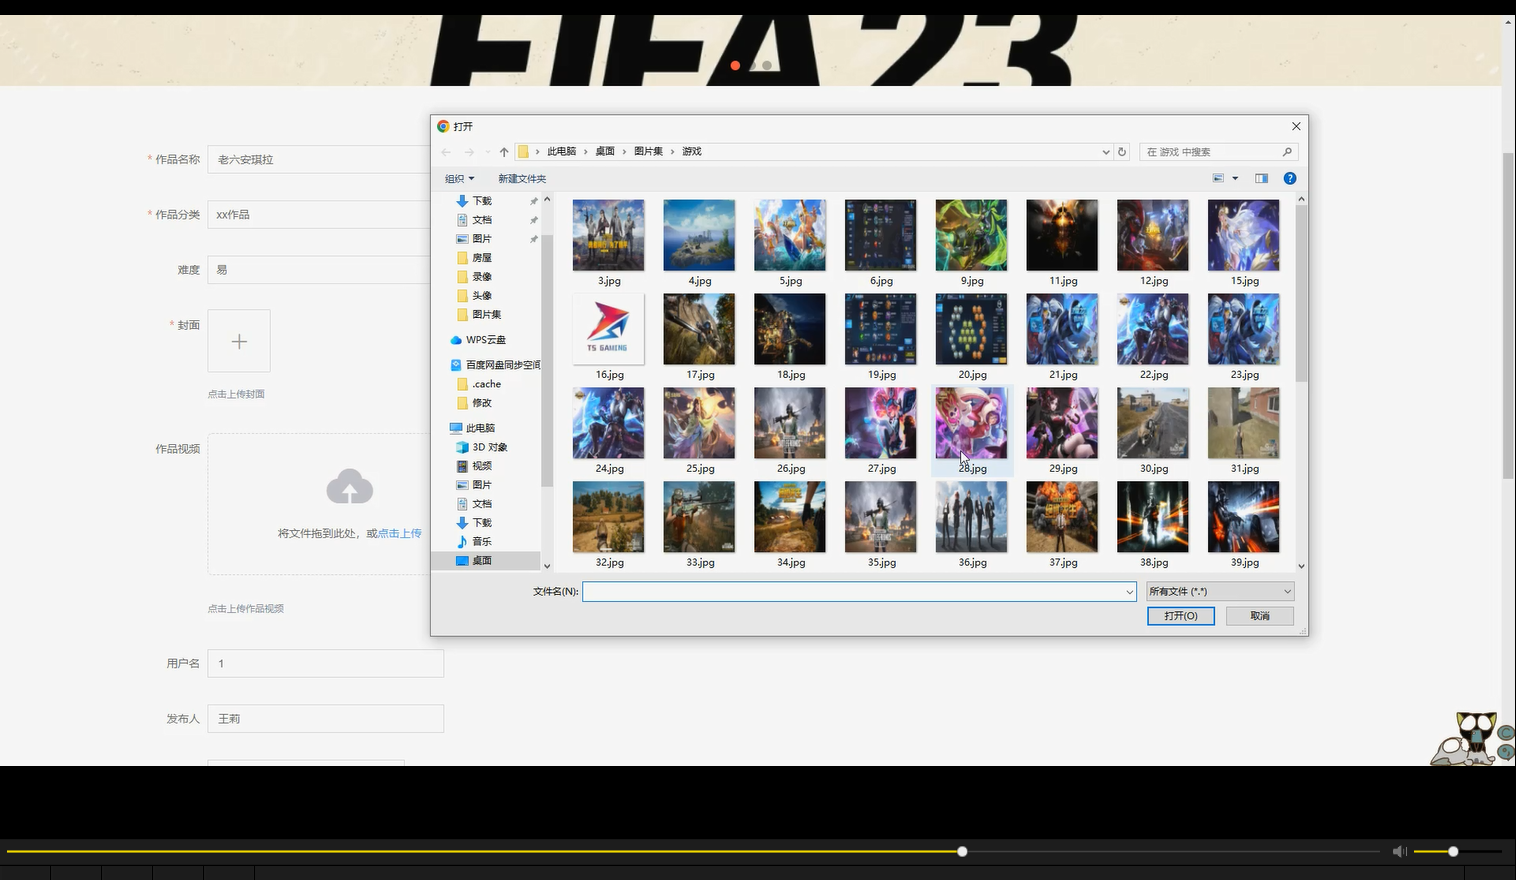Click 打开(O) button

point(1181,616)
